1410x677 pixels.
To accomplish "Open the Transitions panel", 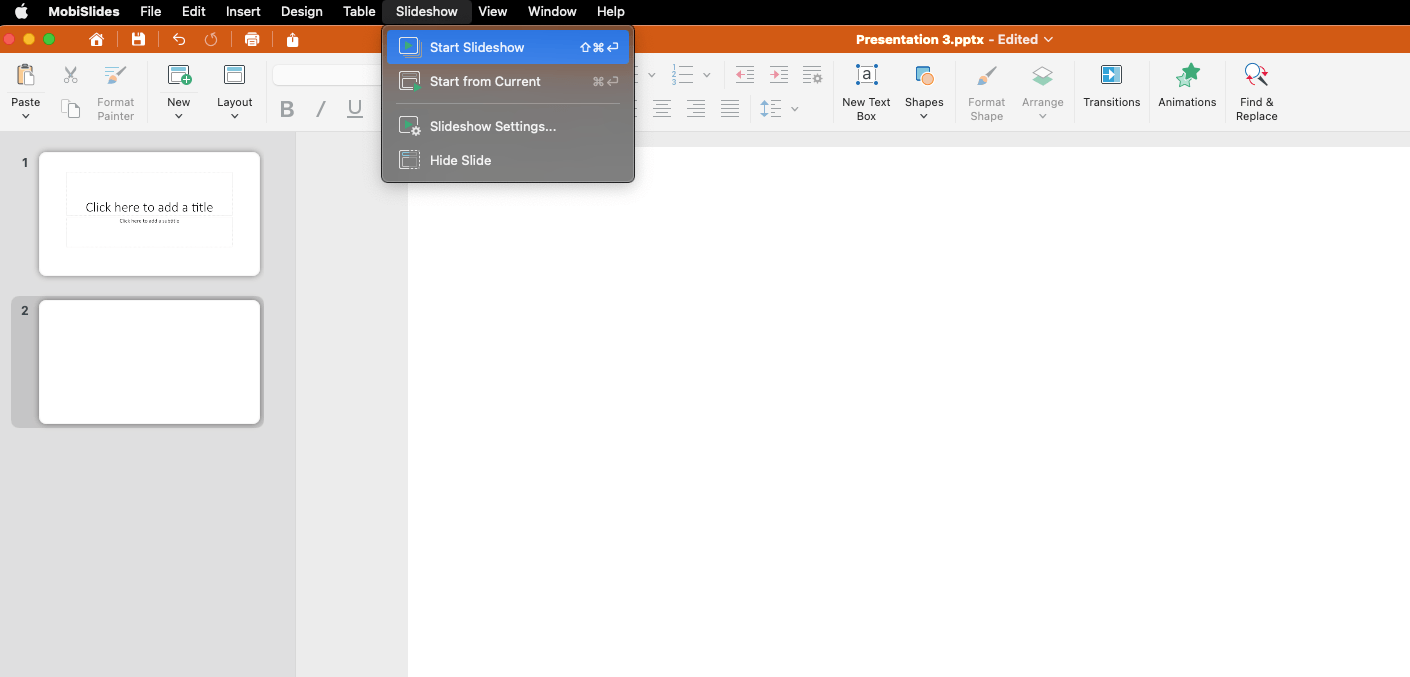I will click(x=1112, y=86).
